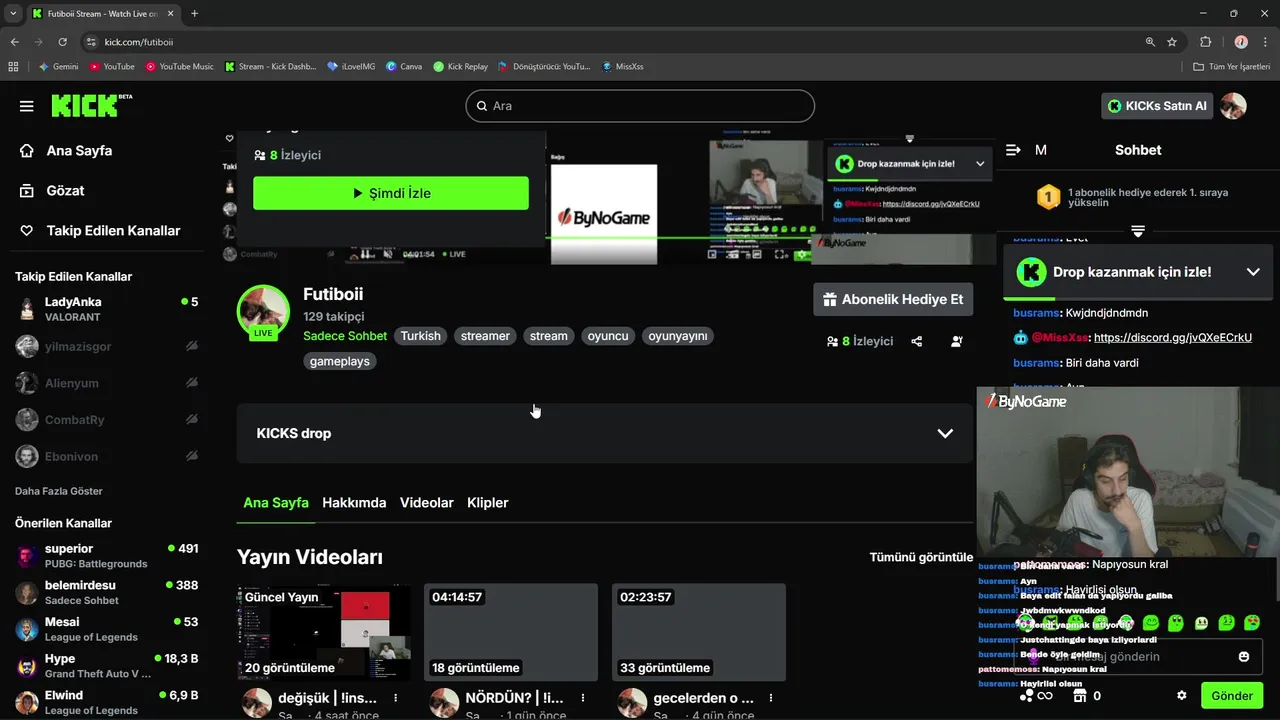Open the iLoveIMG bookmark

click(351, 66)
